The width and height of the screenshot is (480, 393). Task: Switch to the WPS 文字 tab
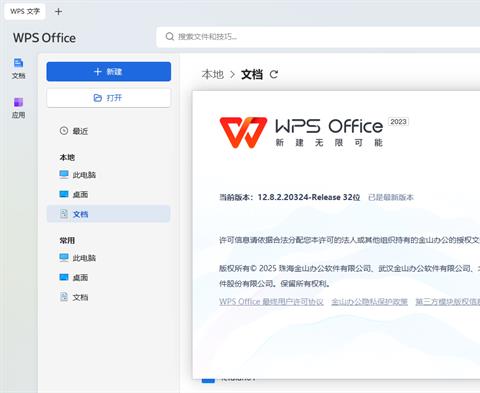point(25,11)
